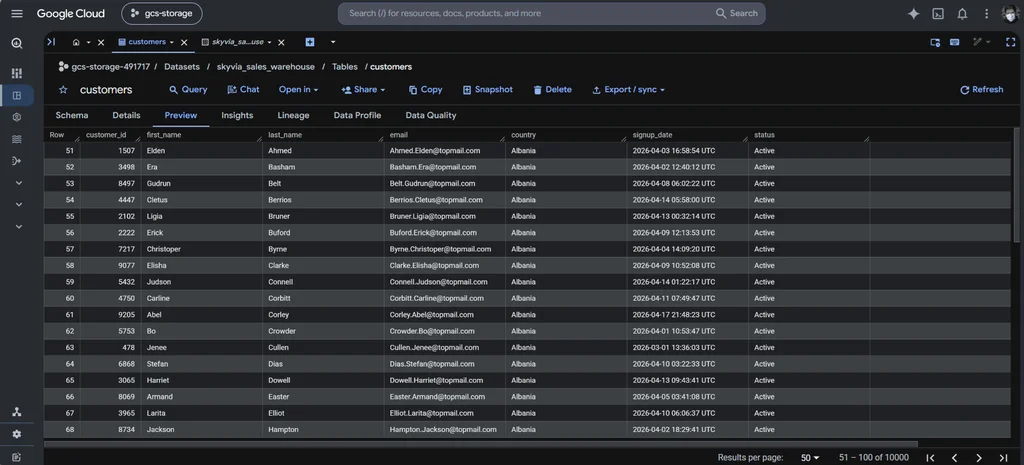The height and width of the screenshot is (465, 1024).
Task: Activate Cloud Shell terminal icon
Action: [938, 14]
